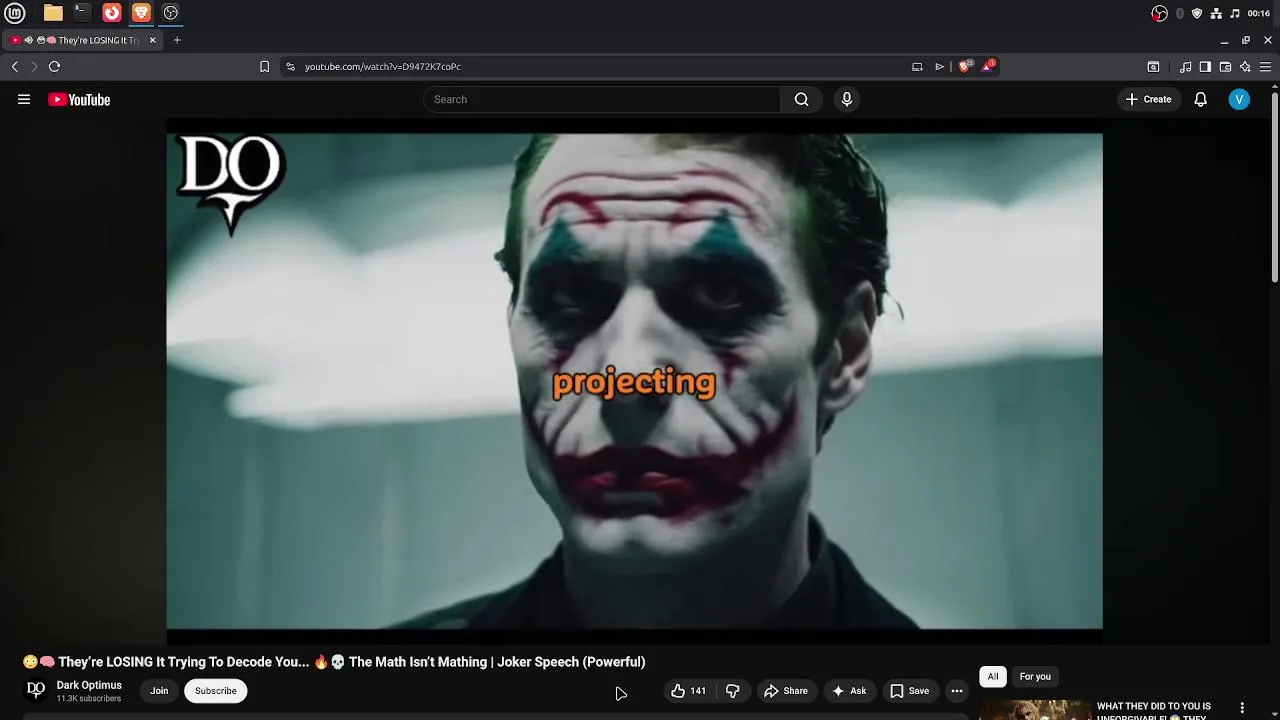Click the address bar URL

tap(383, 66)
